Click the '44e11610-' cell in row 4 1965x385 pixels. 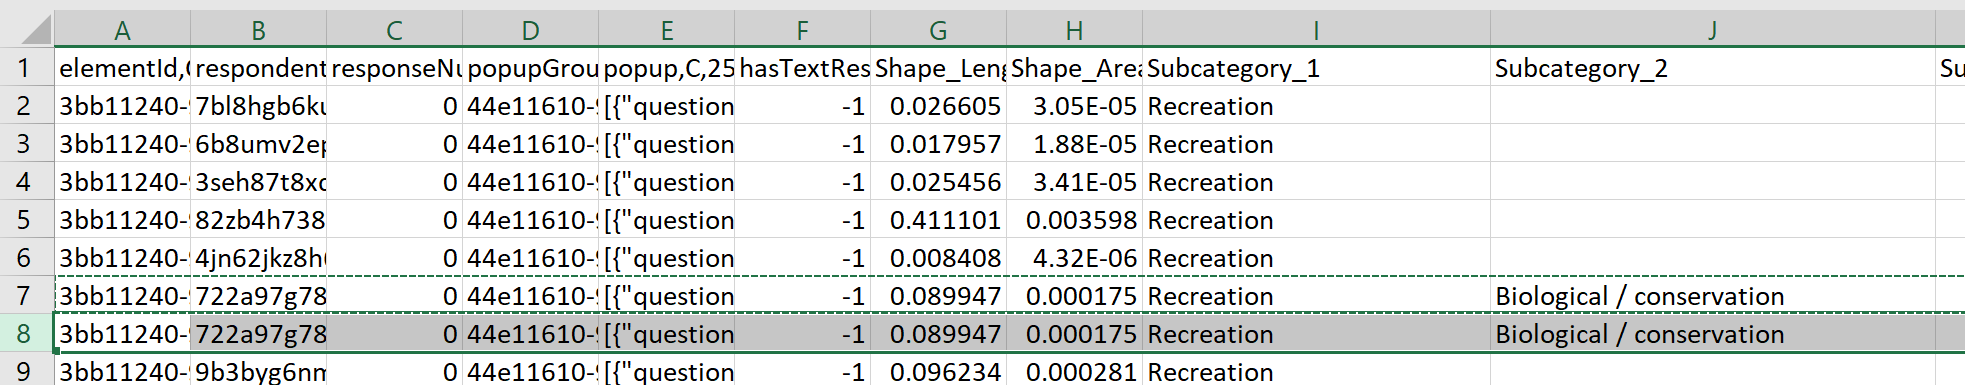530,182
